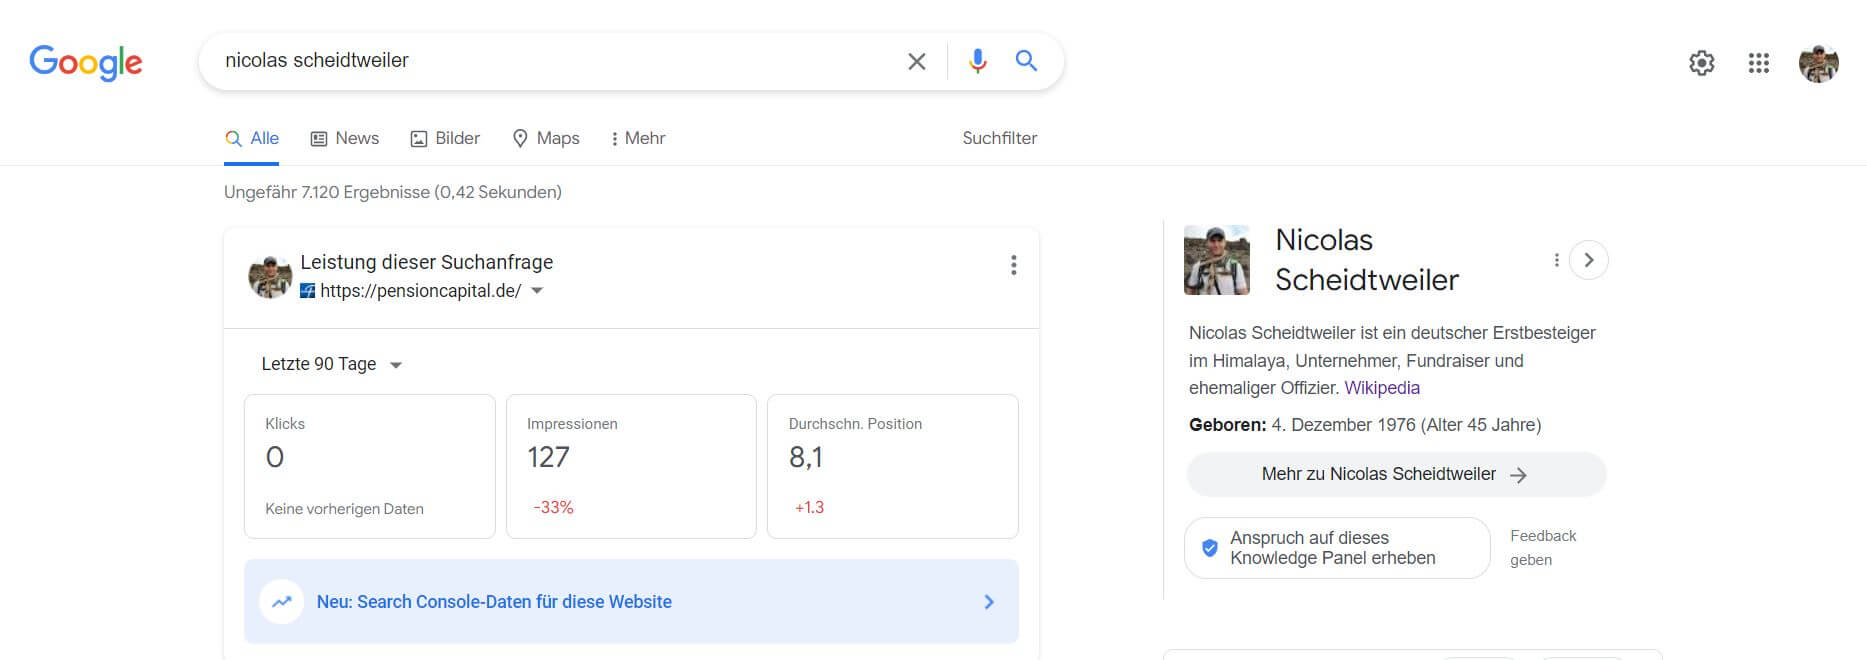Click the Nicolas Scheidtweiler panel title
Screen dimensions: 1867x660
click(x=1367, y=260)
